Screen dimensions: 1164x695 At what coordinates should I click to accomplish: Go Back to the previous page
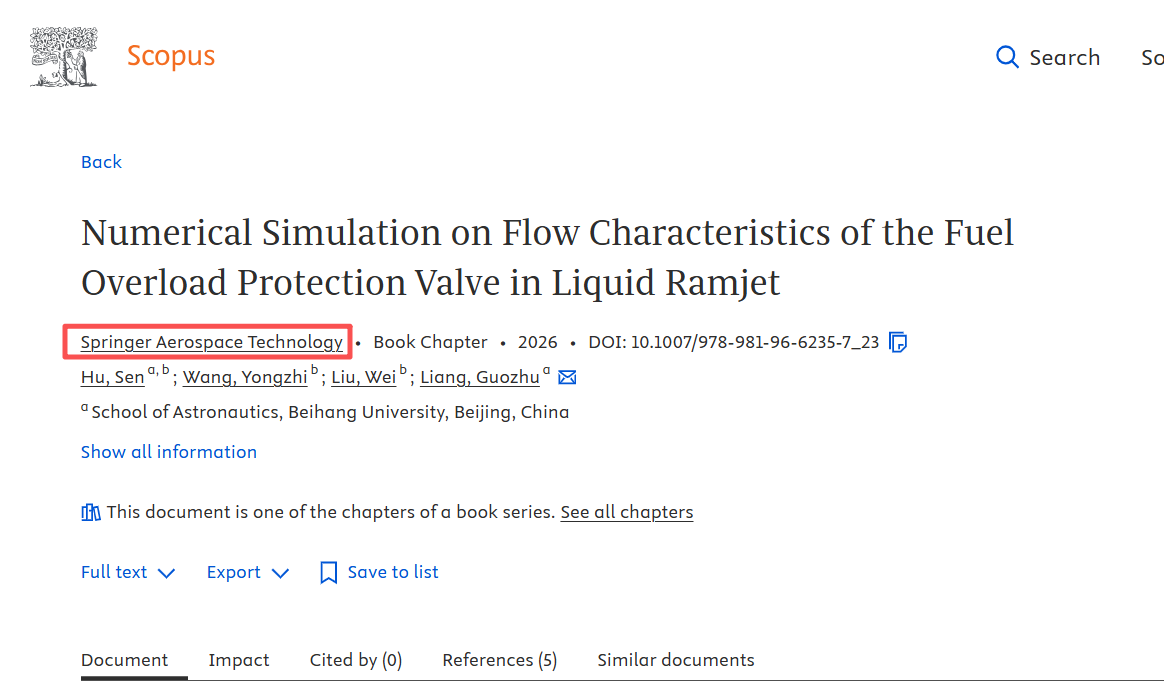[x=101, y=162]
